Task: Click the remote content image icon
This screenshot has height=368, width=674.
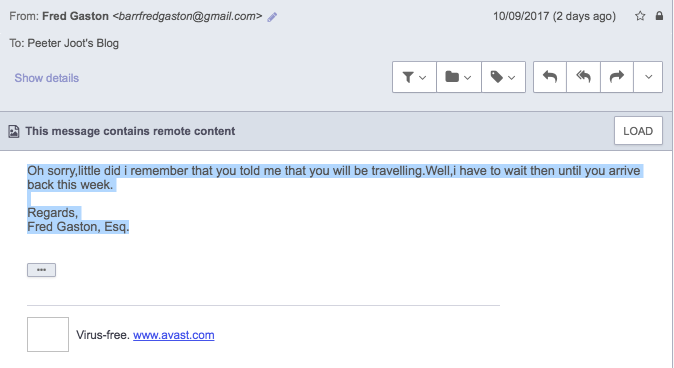Action: (14, 131)
